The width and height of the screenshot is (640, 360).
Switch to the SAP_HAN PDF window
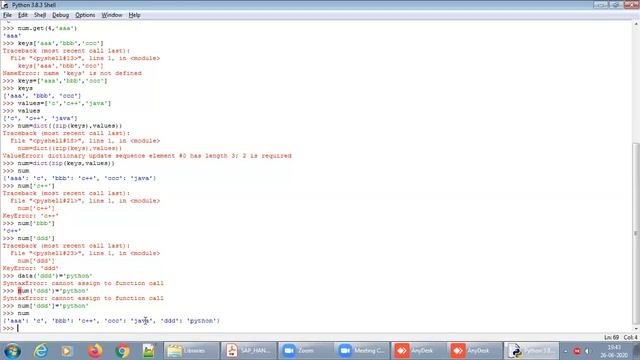point(248,351)
